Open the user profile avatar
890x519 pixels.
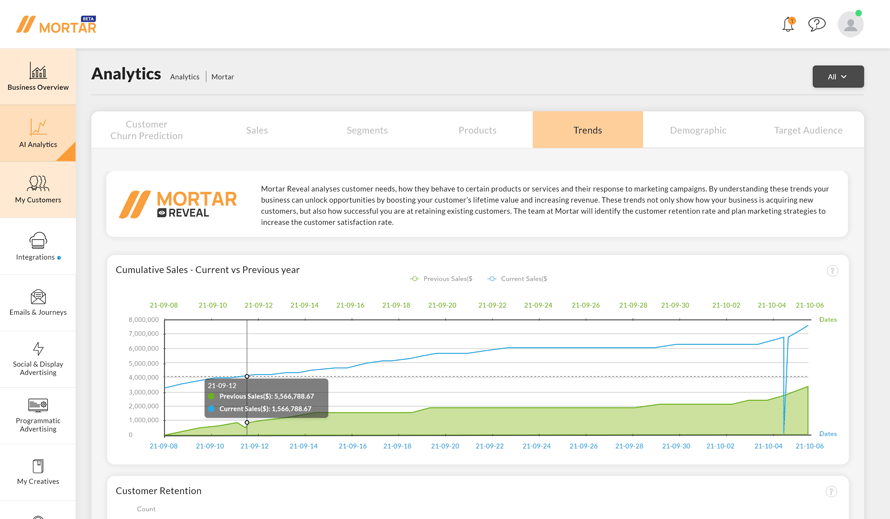(850, 24)
